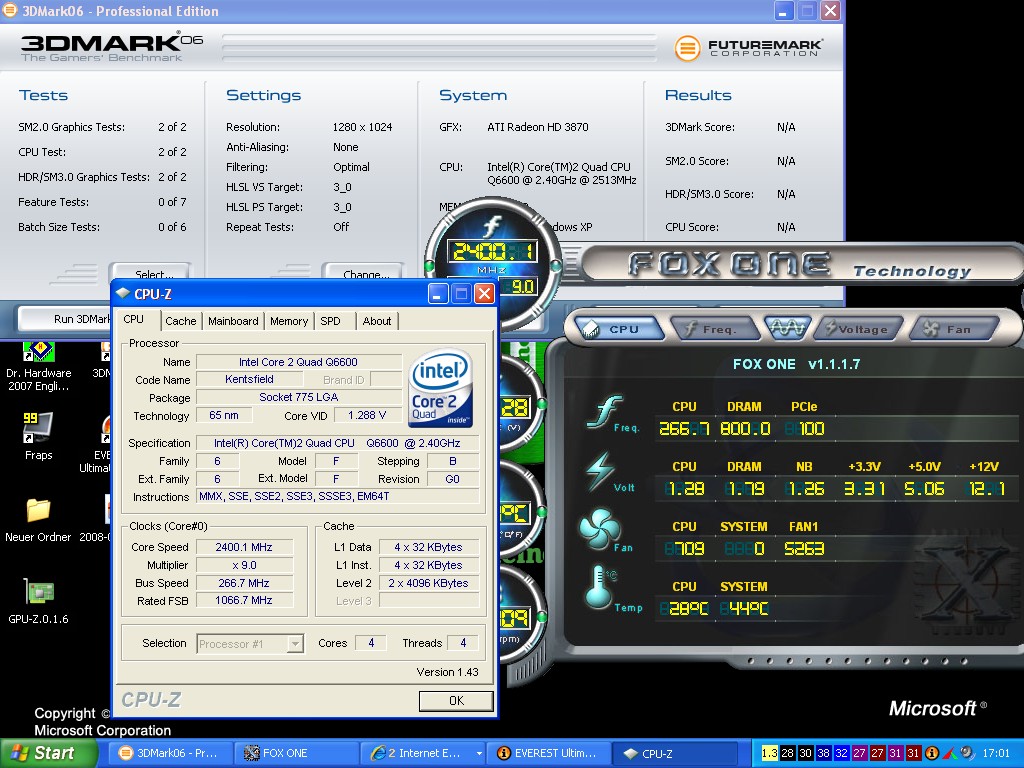Click the CPU-Z Name field Intel Core 2 Quad Q6600
This screenshot has height=768, width=1024.
298,362
